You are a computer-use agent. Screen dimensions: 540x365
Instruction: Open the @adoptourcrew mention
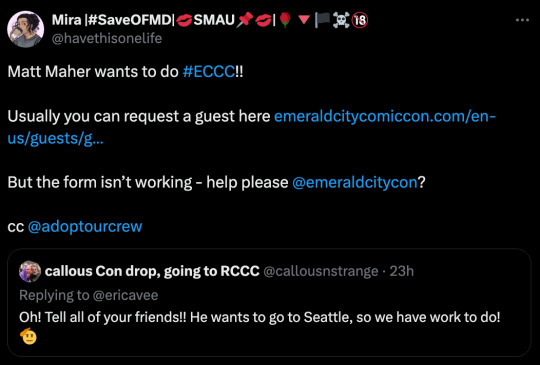tap(85, 226)
